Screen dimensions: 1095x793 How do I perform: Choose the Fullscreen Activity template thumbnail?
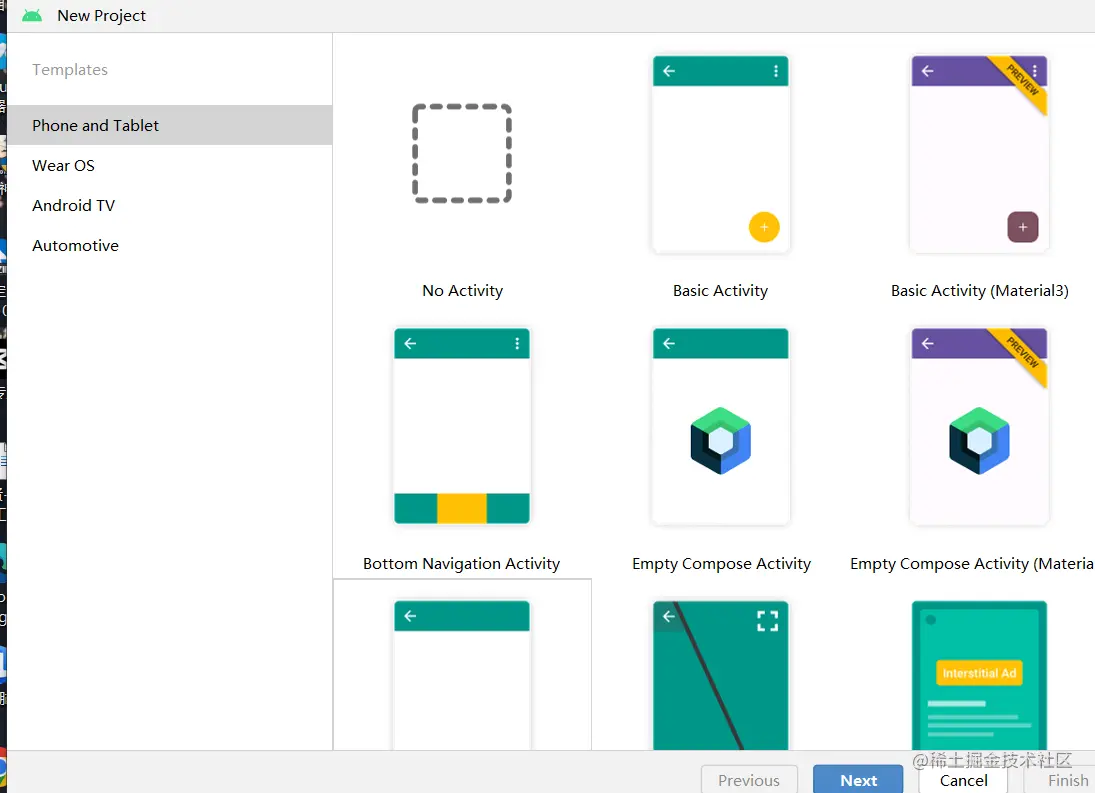pos(721,674)
